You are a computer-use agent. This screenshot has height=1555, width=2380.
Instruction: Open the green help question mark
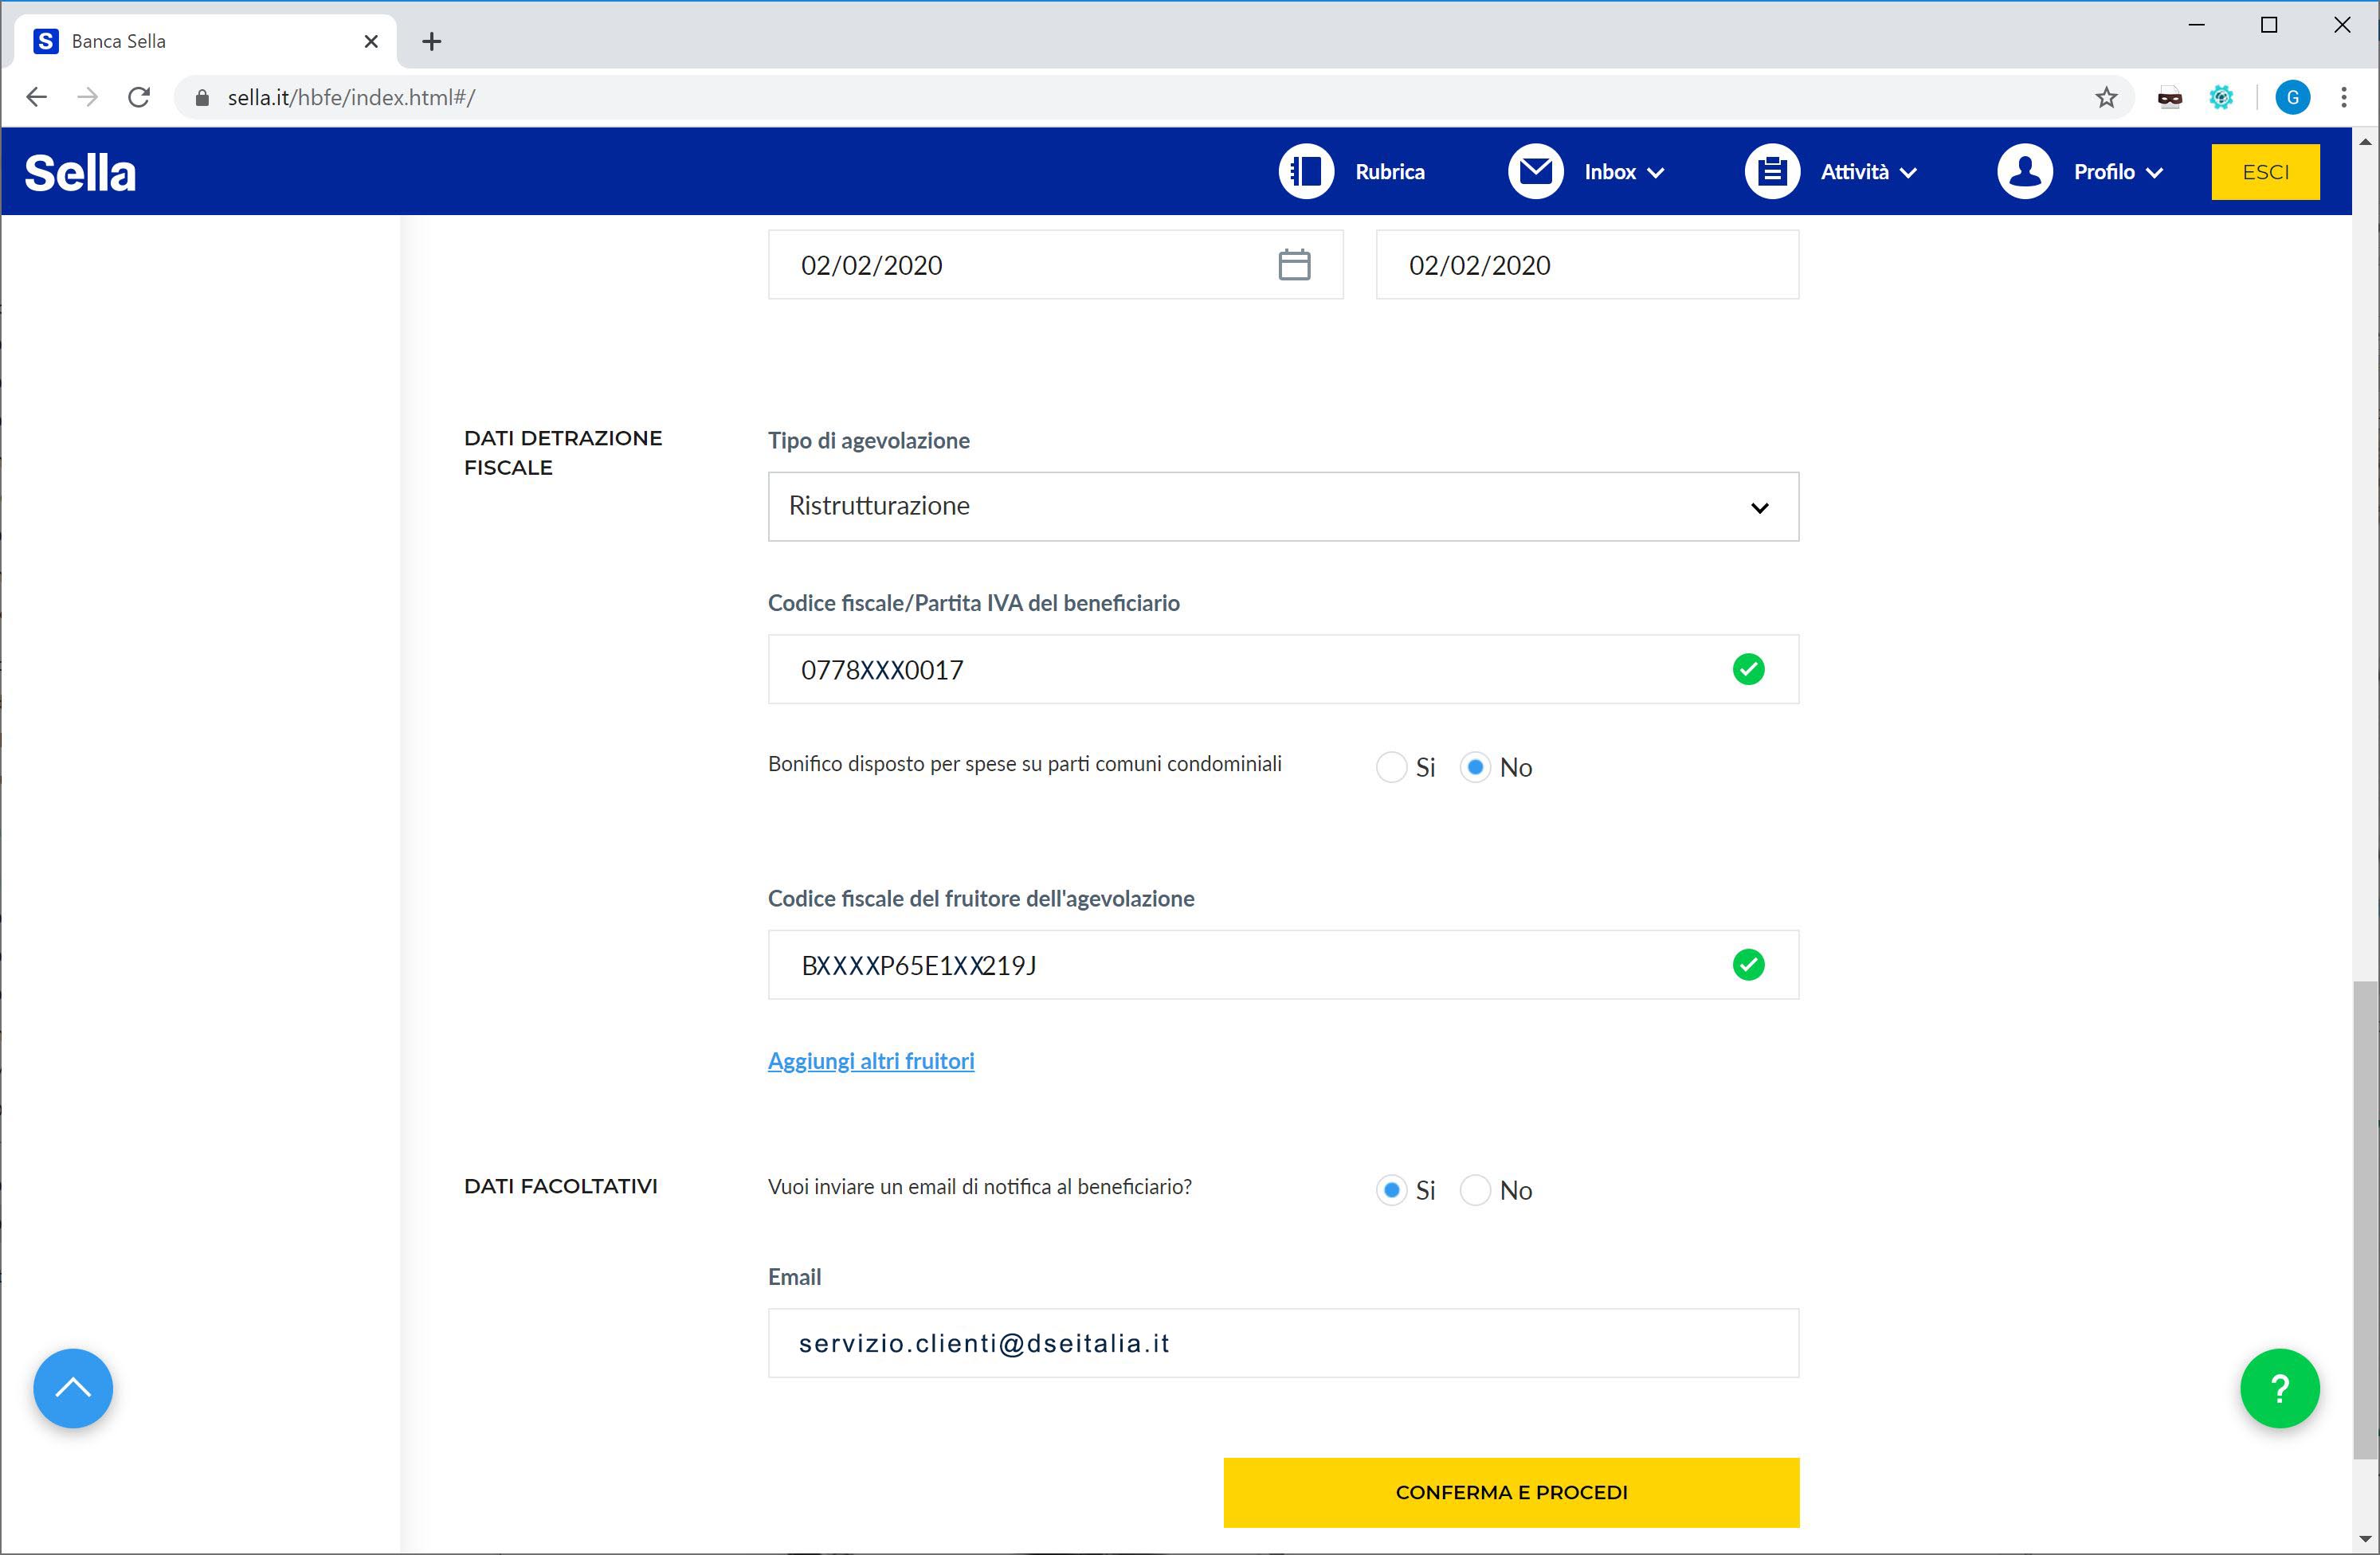(x=2279, y=1388)
